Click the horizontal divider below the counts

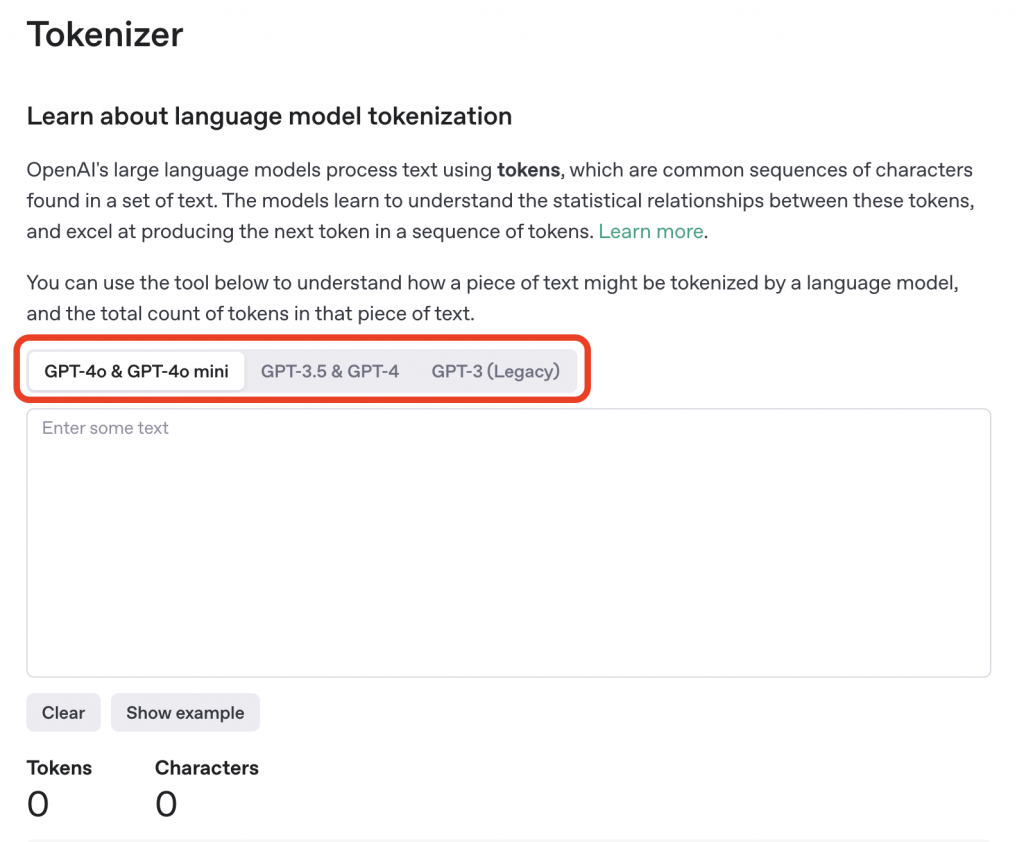click(x=506, y=840)
